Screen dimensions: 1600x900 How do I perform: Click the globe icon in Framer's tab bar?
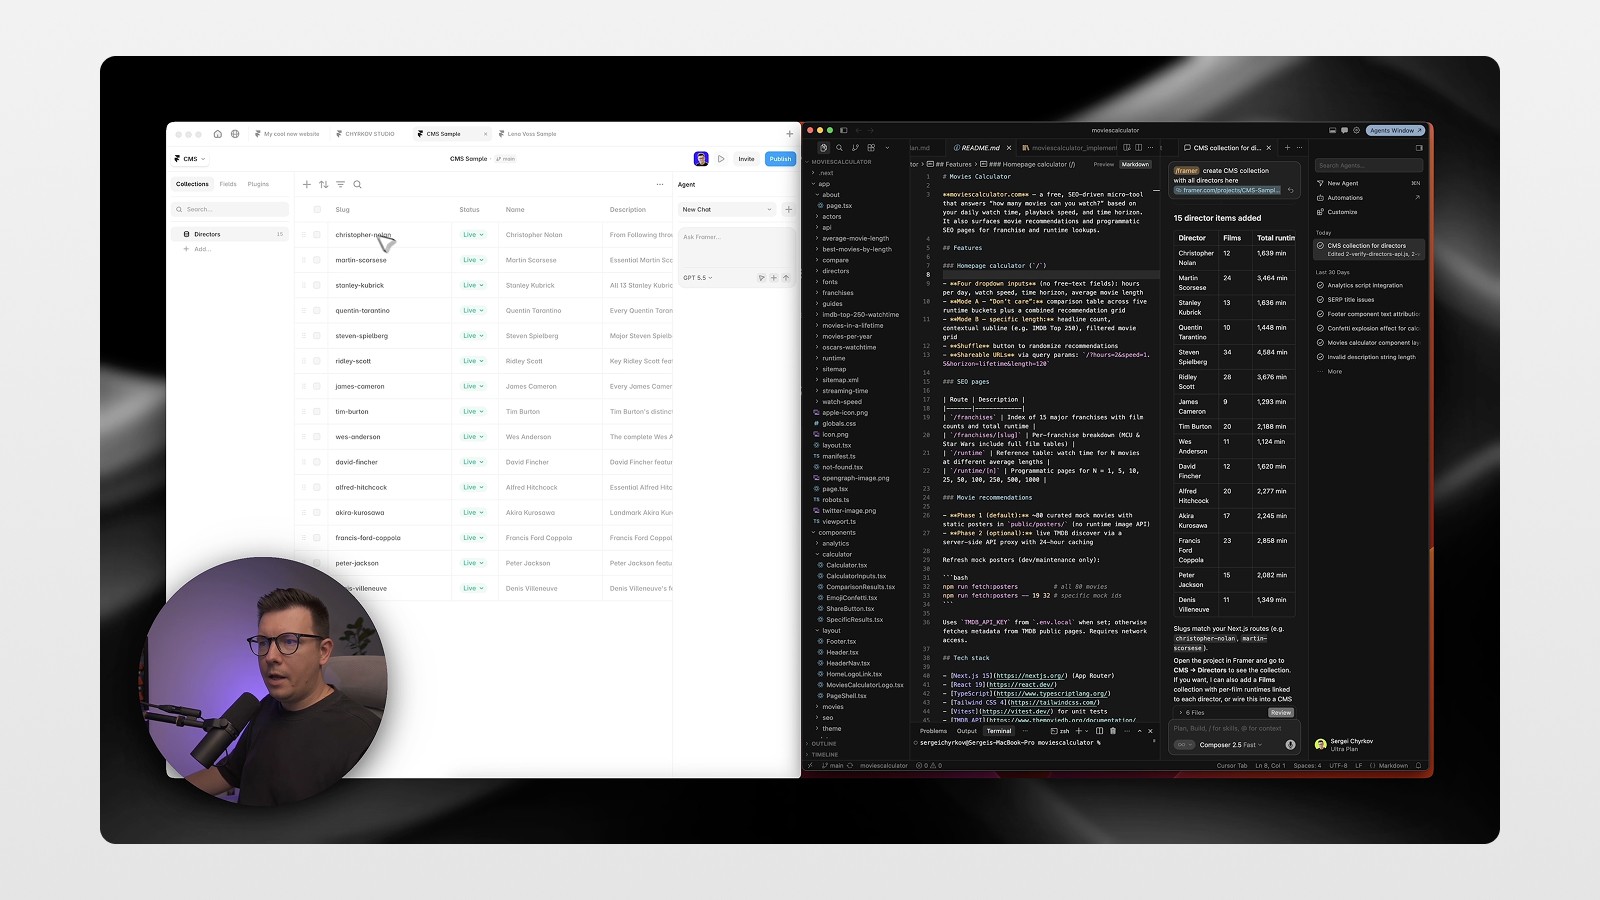[x=235, y=134]
